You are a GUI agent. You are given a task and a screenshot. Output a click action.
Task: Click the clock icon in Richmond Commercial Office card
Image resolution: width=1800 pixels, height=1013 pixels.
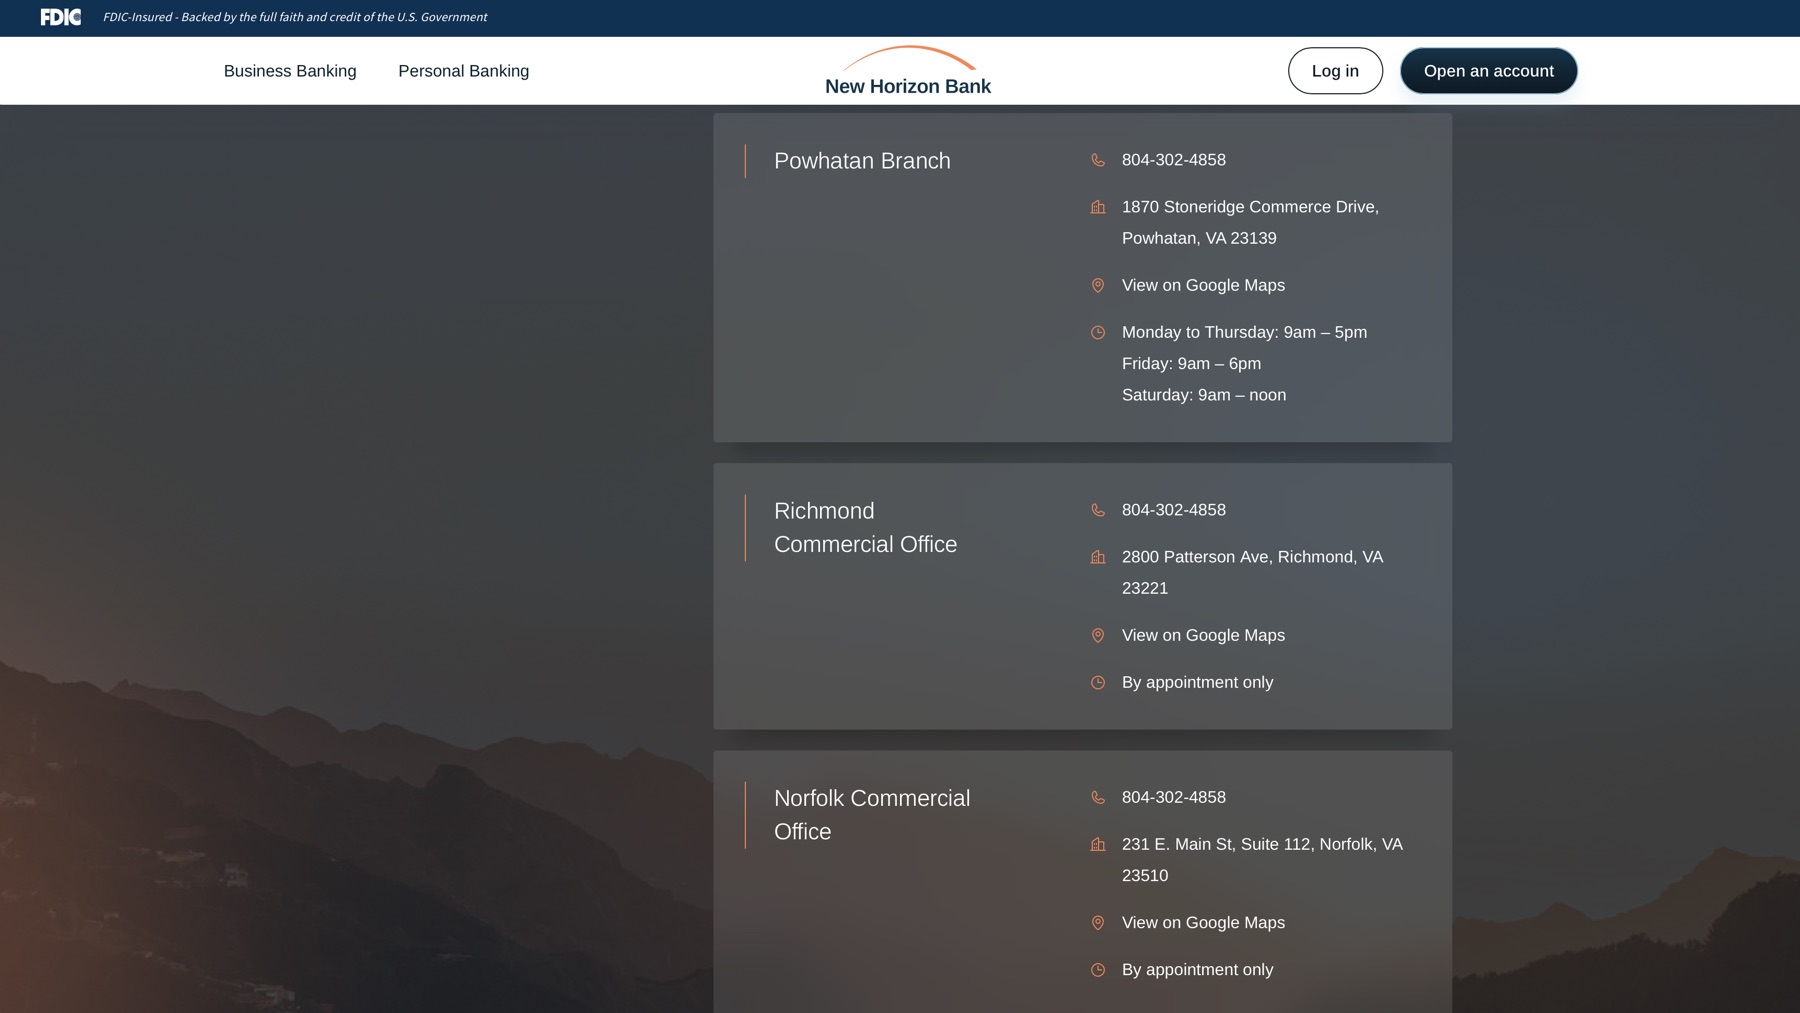point(1098,682)
